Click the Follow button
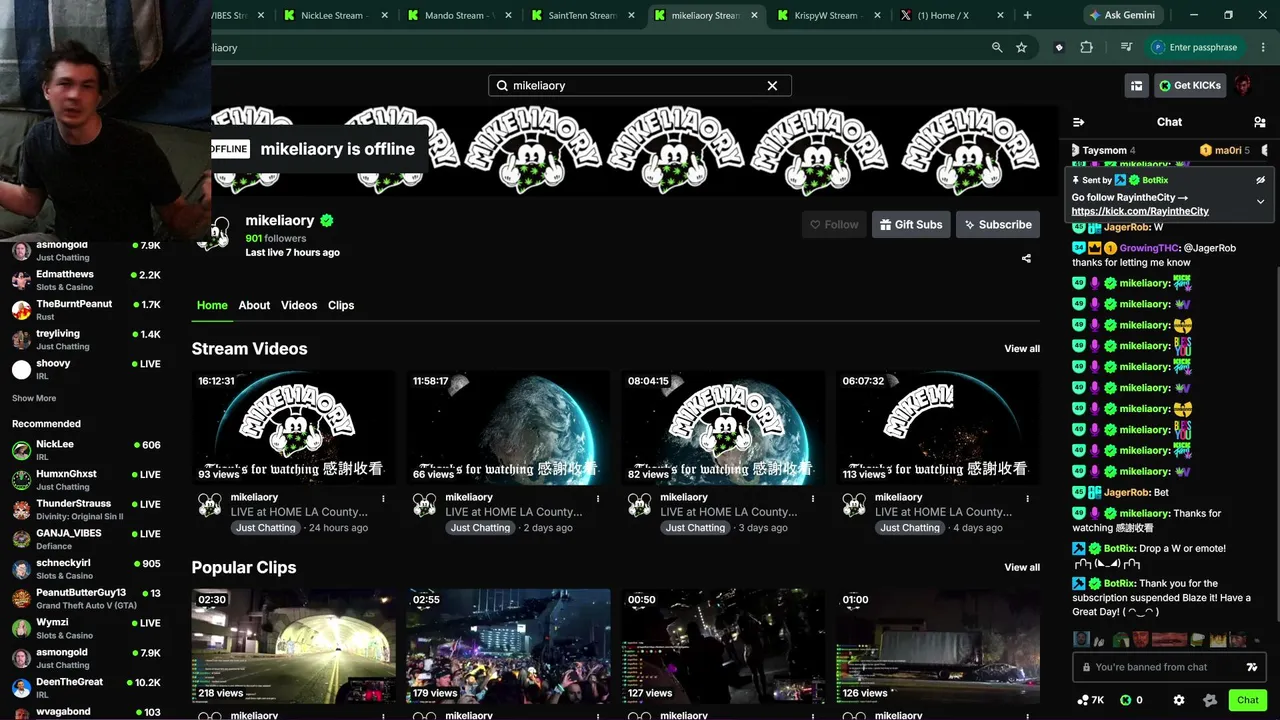 coord(834,225)
